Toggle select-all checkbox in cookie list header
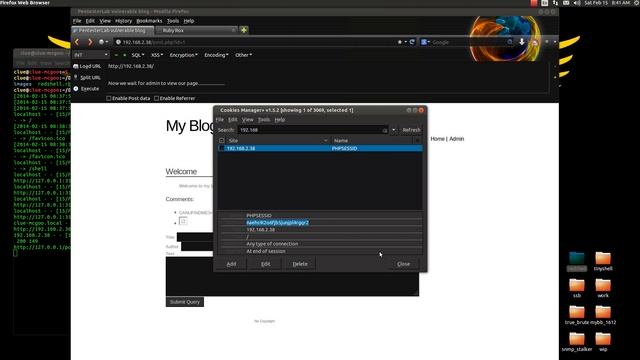 (222, 140)
